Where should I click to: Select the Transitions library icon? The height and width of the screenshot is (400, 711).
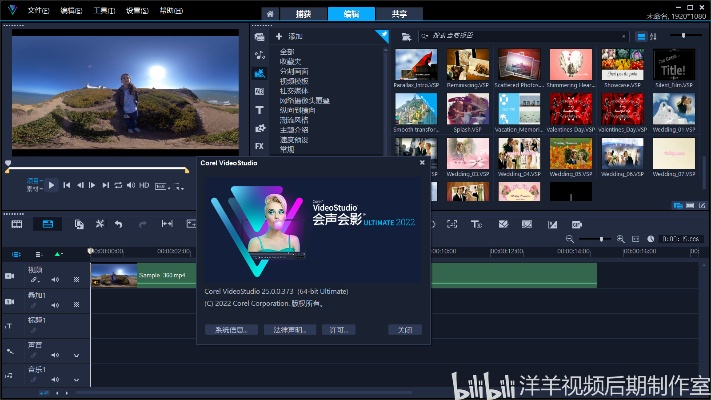260,92
